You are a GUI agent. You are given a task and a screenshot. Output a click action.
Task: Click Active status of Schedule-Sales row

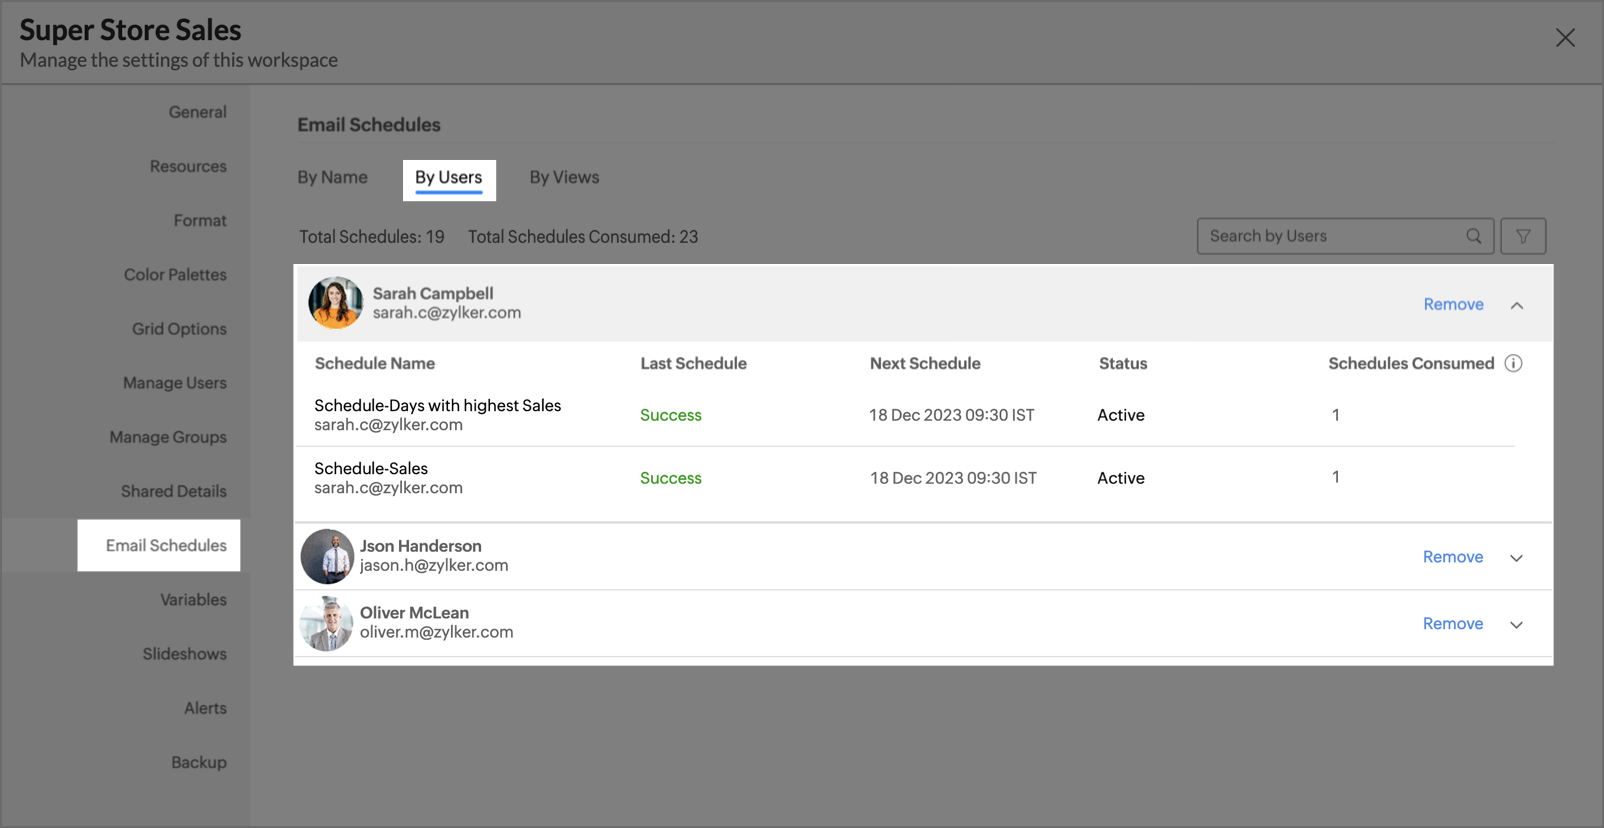(x=1121, y=478)
